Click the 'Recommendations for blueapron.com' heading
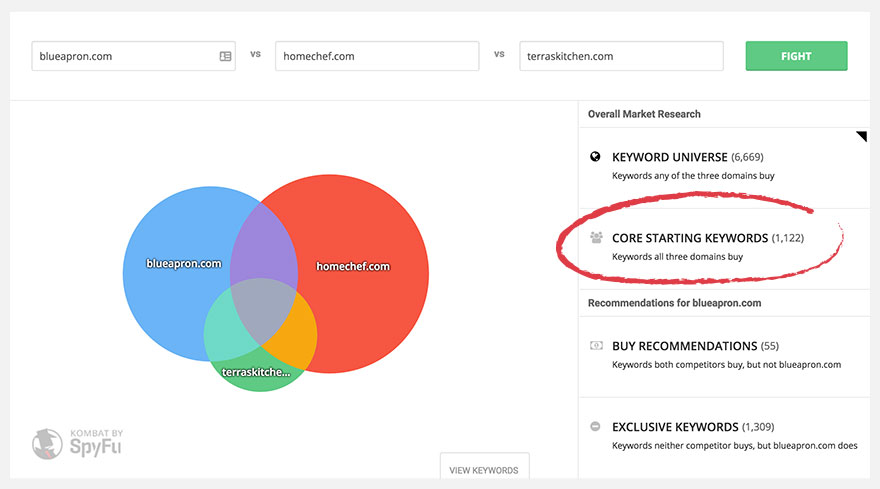Screen dimensions: 880x489 pos(675,303)
